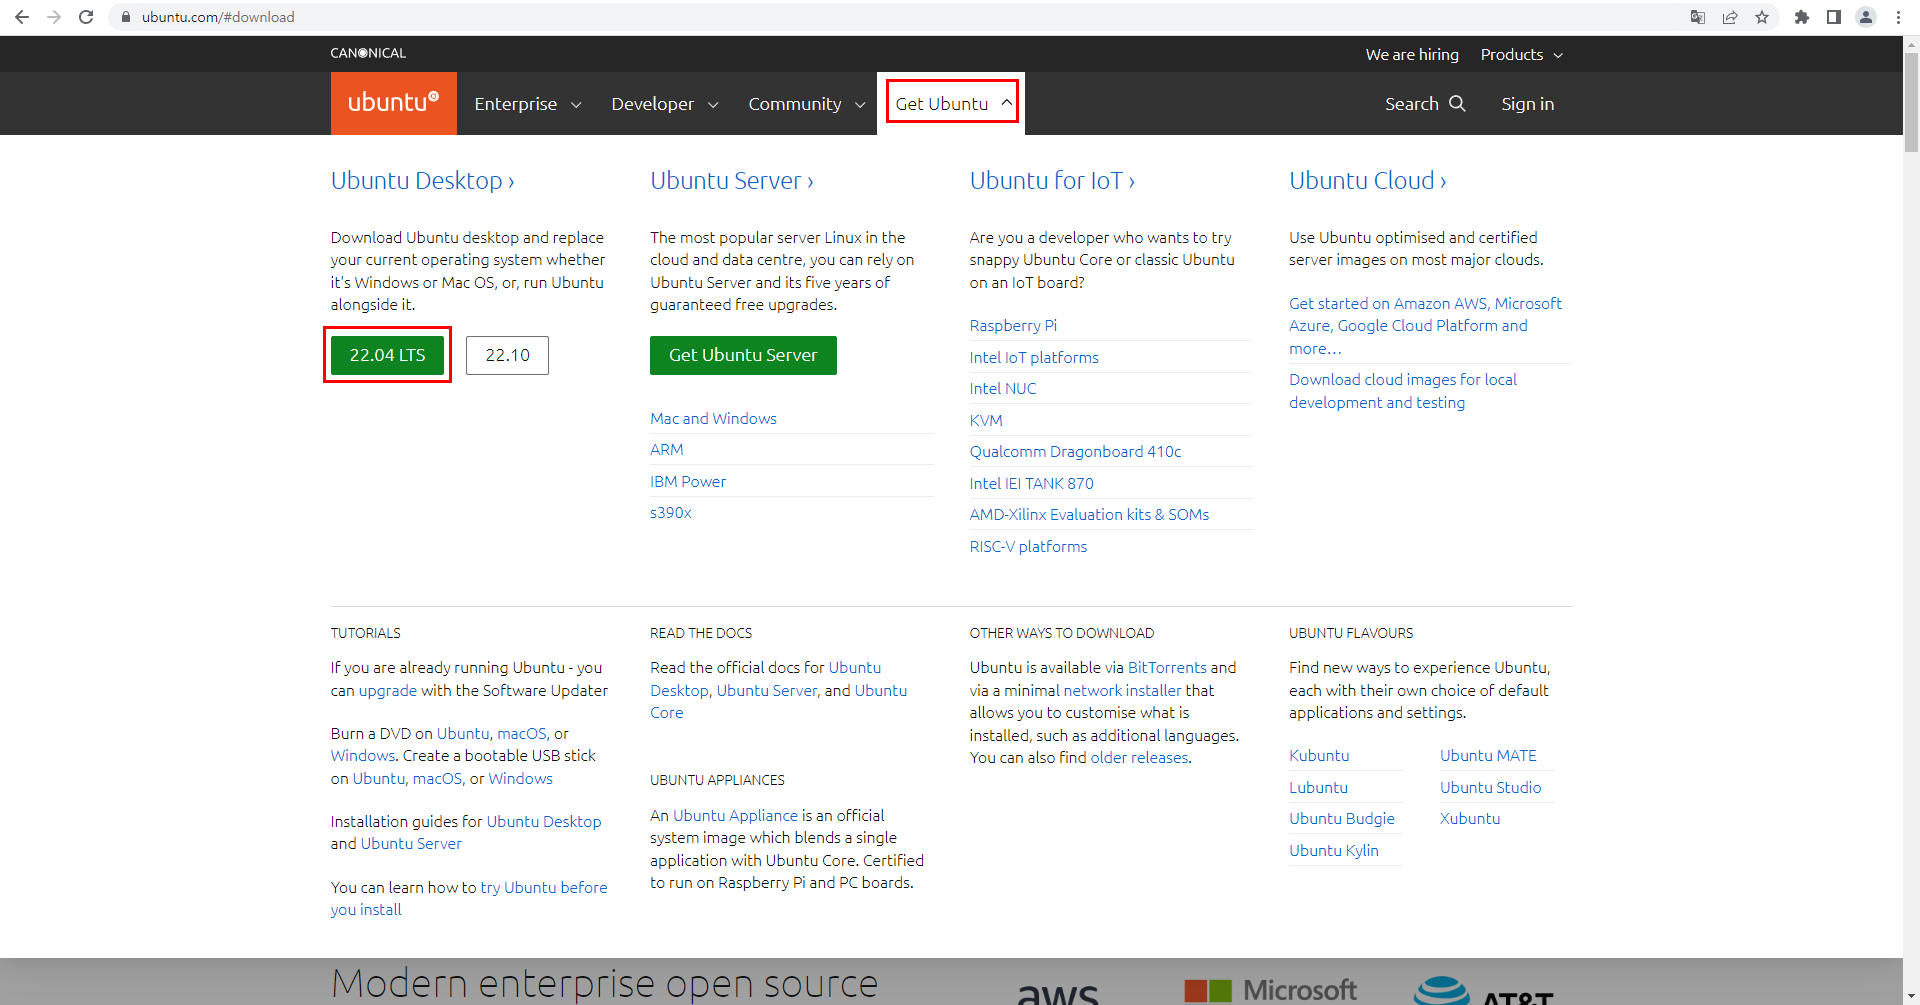Open the Lubuntu flavour link
This screenshot has width=1920, height=1005.
[x=1318, y=787]
